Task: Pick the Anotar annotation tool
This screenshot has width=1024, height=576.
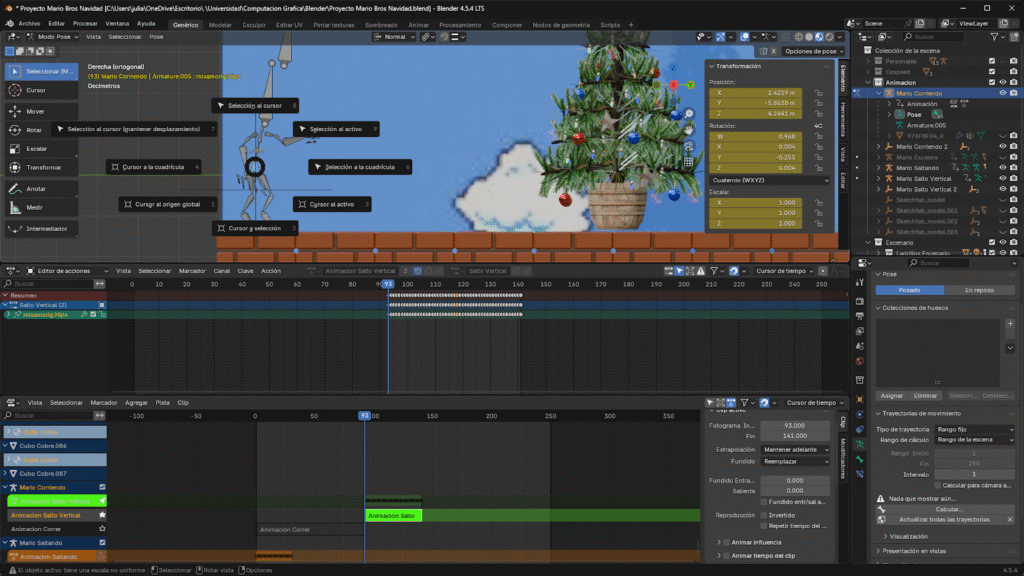Action: (16, 188)
